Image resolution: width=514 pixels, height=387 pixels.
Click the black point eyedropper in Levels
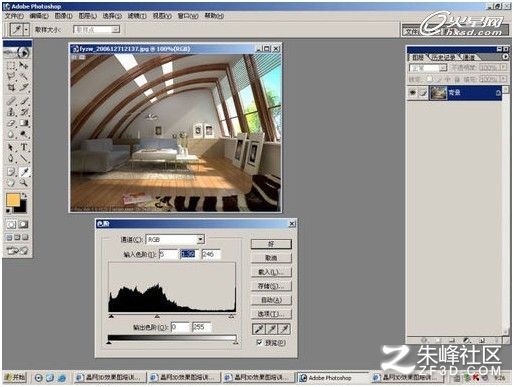click(259, 329)
